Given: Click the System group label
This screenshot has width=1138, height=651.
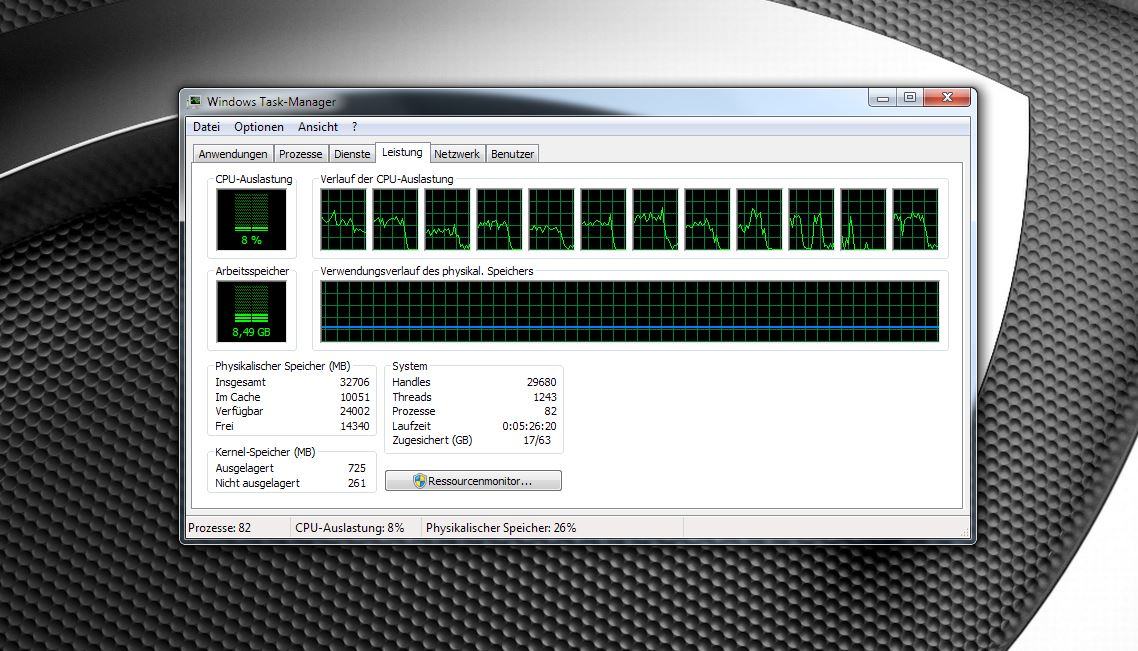Looking at the screenshot, I should pos(409,367).
